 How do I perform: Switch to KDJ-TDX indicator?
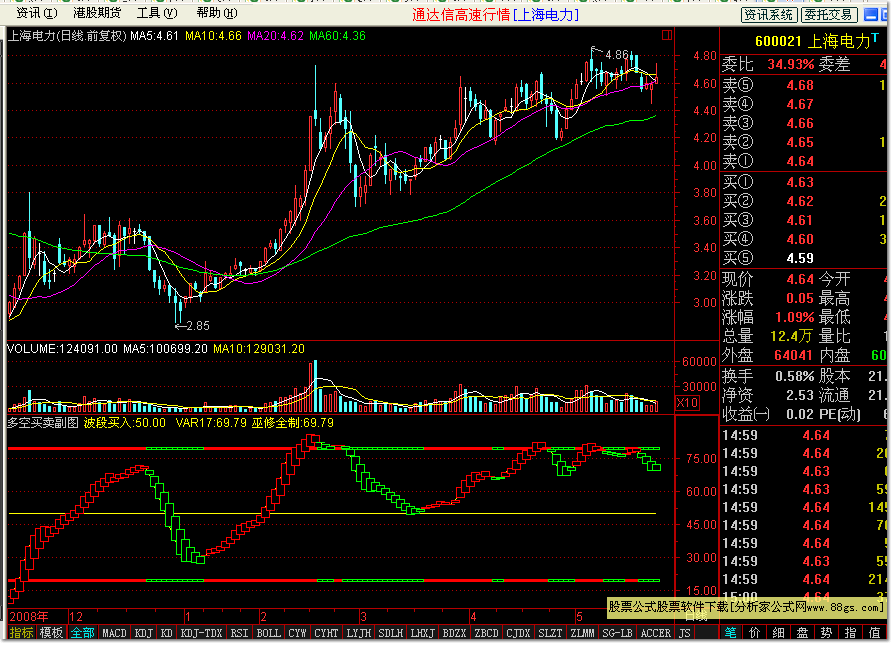click(x=201, y=633)
